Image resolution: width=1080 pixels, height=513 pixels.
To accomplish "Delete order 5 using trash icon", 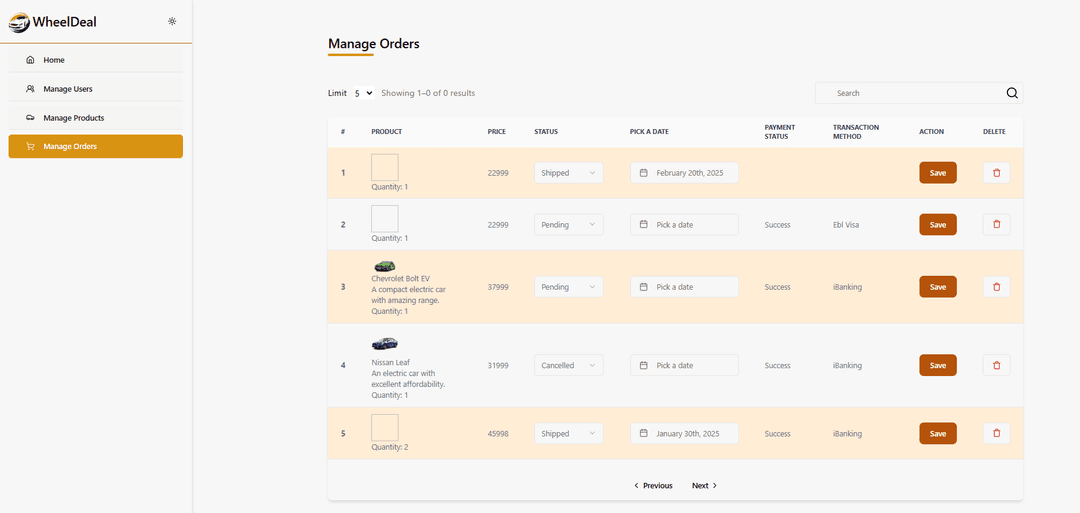I will [995, 434].
